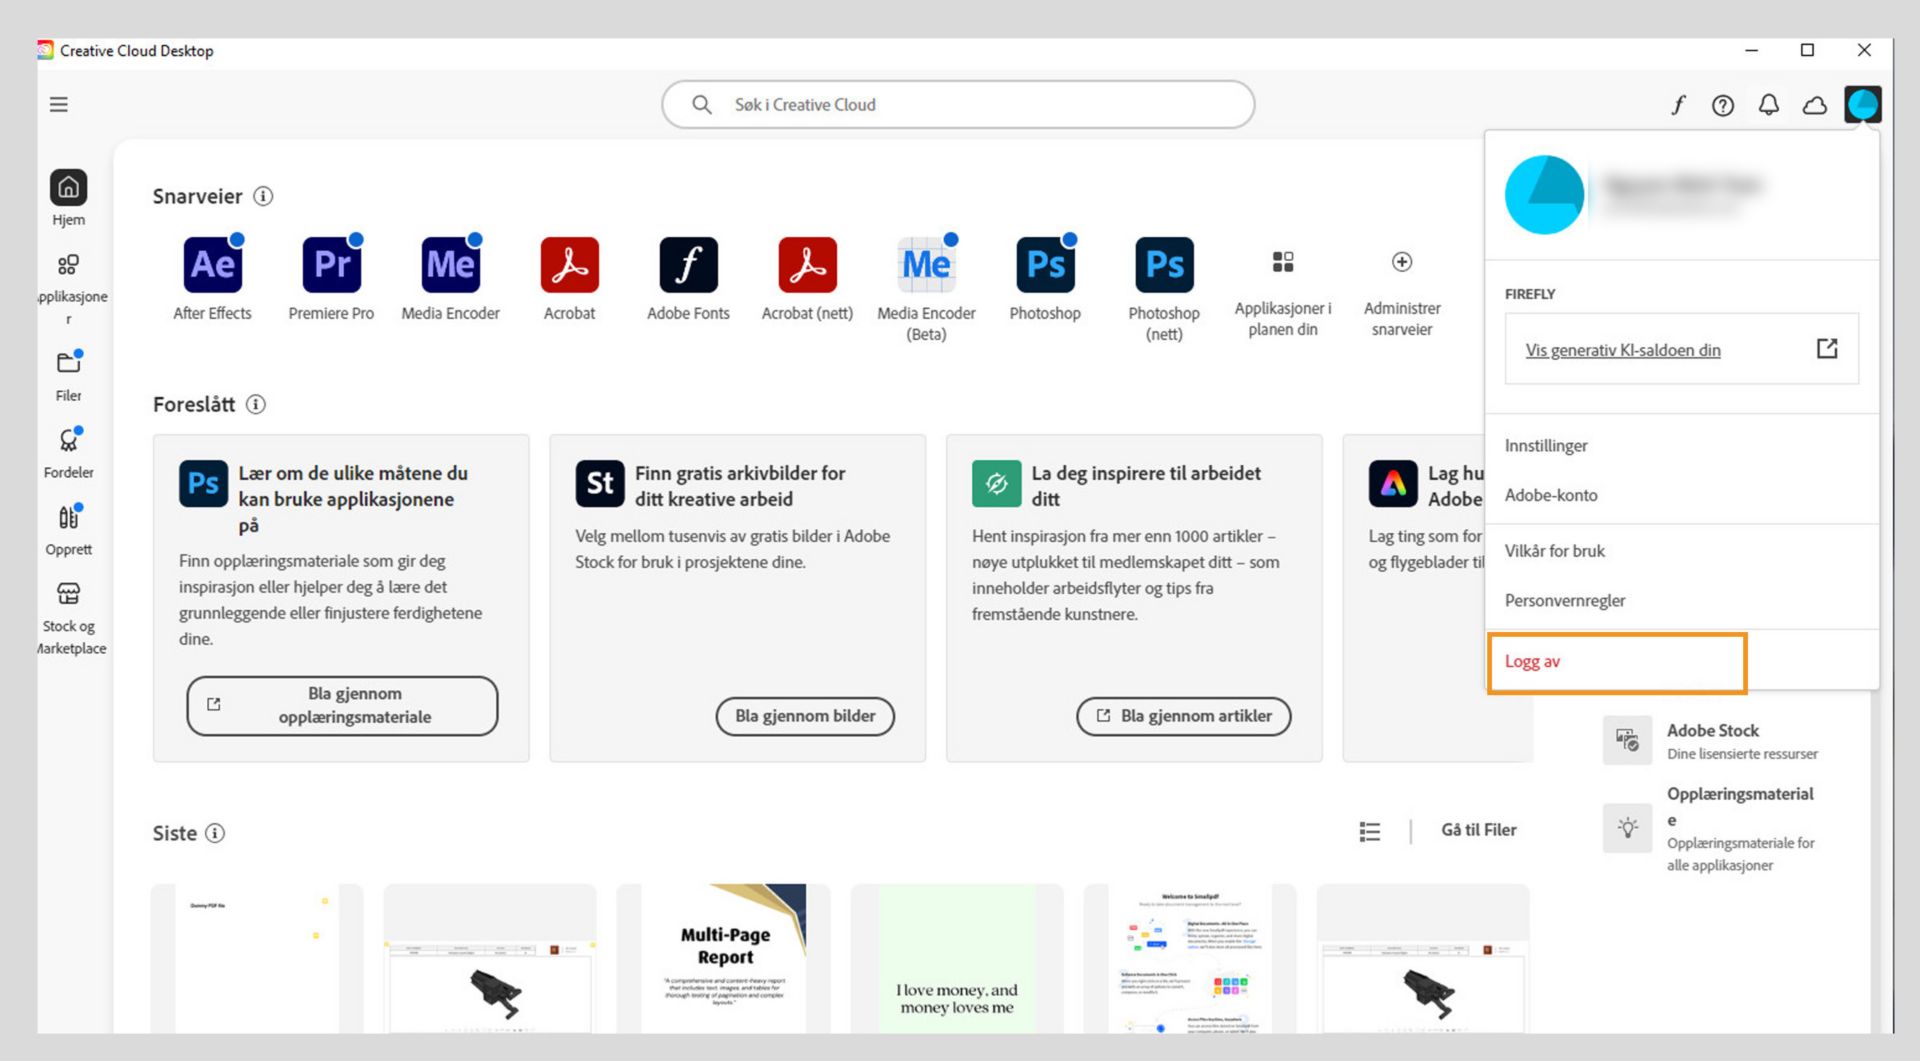Maximize the Creative Cloud Desktop window

tap(1807, 50)
